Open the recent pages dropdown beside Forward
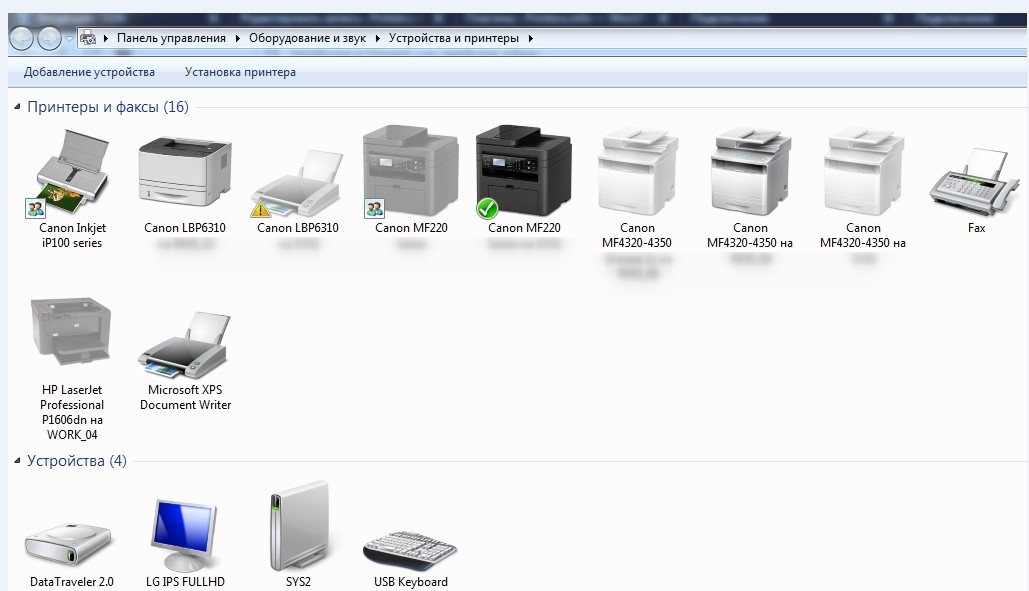 pyautogui.click(x=70, y=39)
